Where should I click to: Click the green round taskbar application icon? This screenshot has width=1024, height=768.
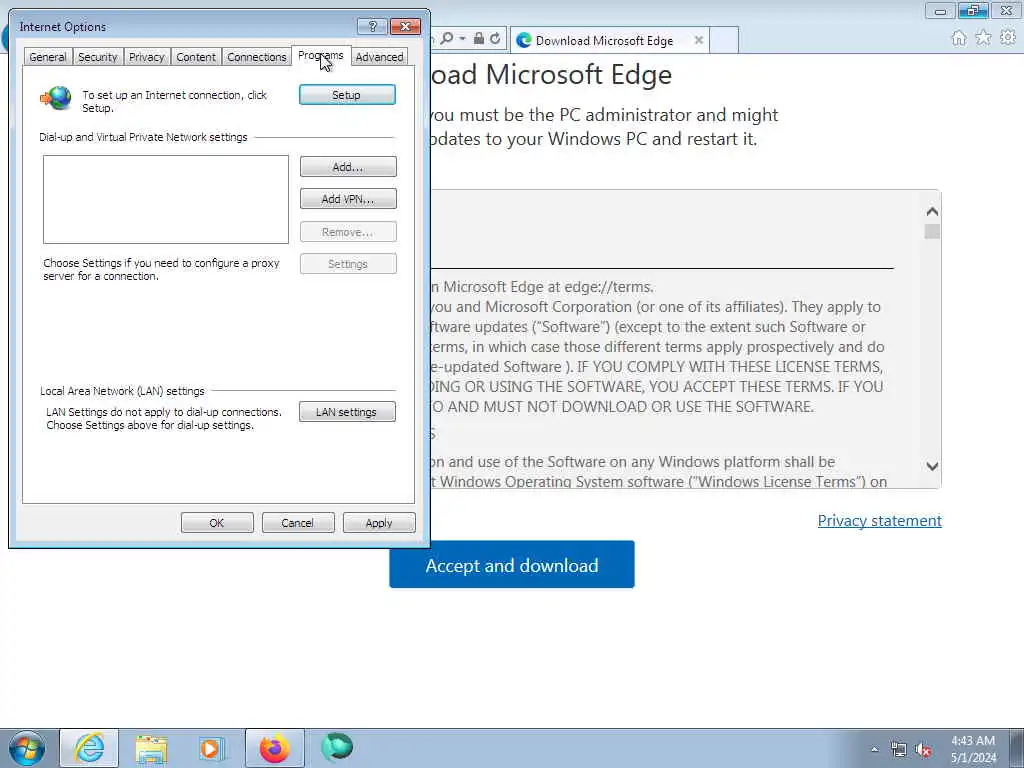337,747
